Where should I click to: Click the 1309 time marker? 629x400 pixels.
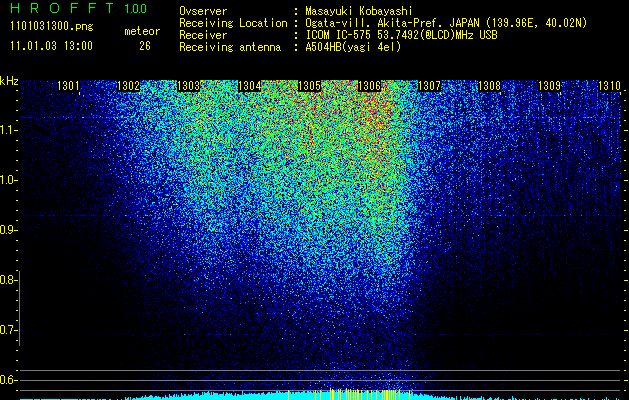549,86
